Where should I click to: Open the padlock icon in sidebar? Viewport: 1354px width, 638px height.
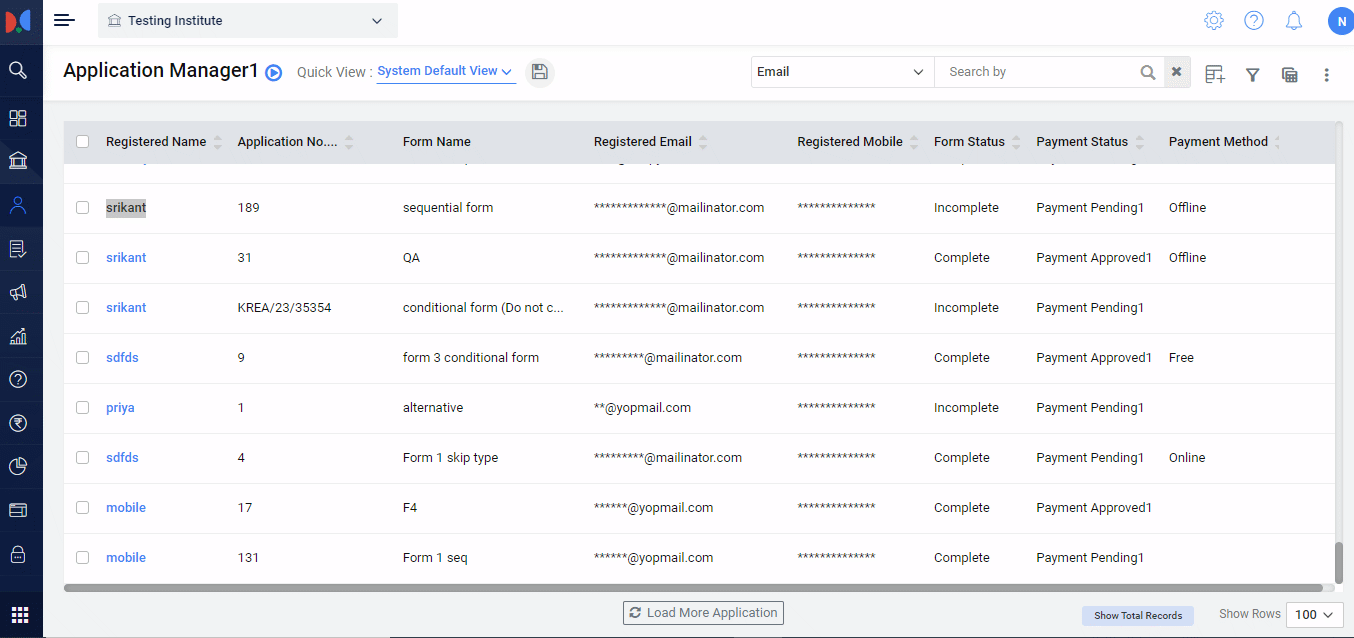tap(18, 553)
